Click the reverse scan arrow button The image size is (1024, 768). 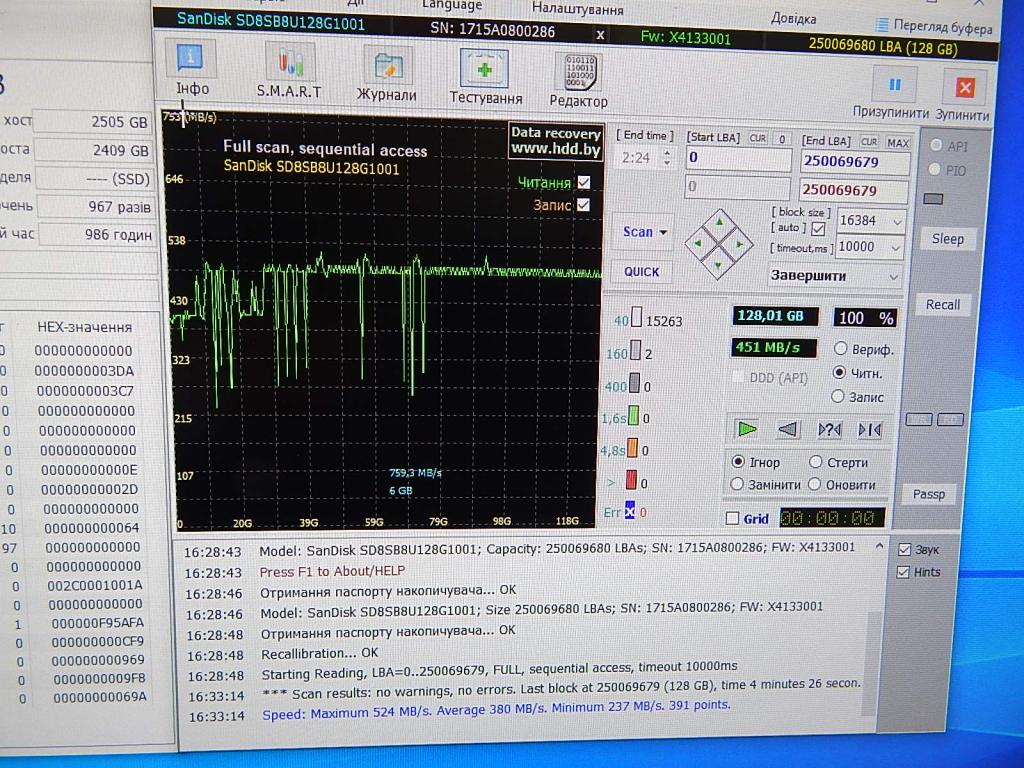point(788,429)
